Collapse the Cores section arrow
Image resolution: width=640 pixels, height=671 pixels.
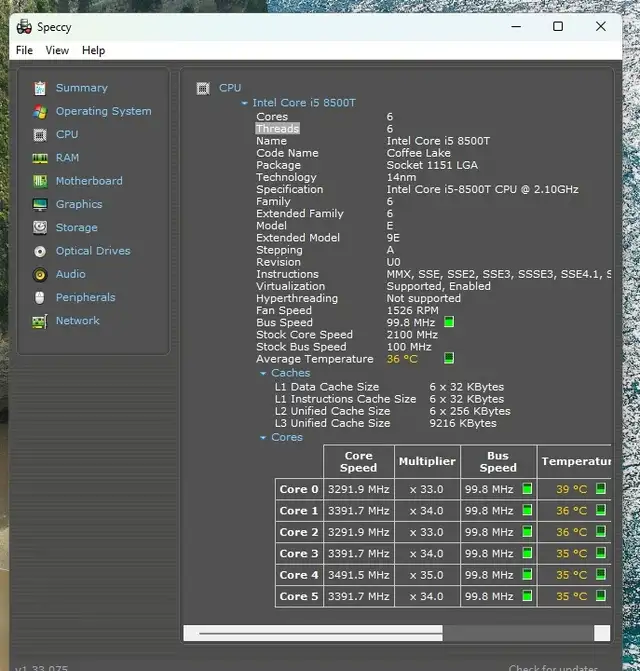pyautogui.click(x=263, y=438)
